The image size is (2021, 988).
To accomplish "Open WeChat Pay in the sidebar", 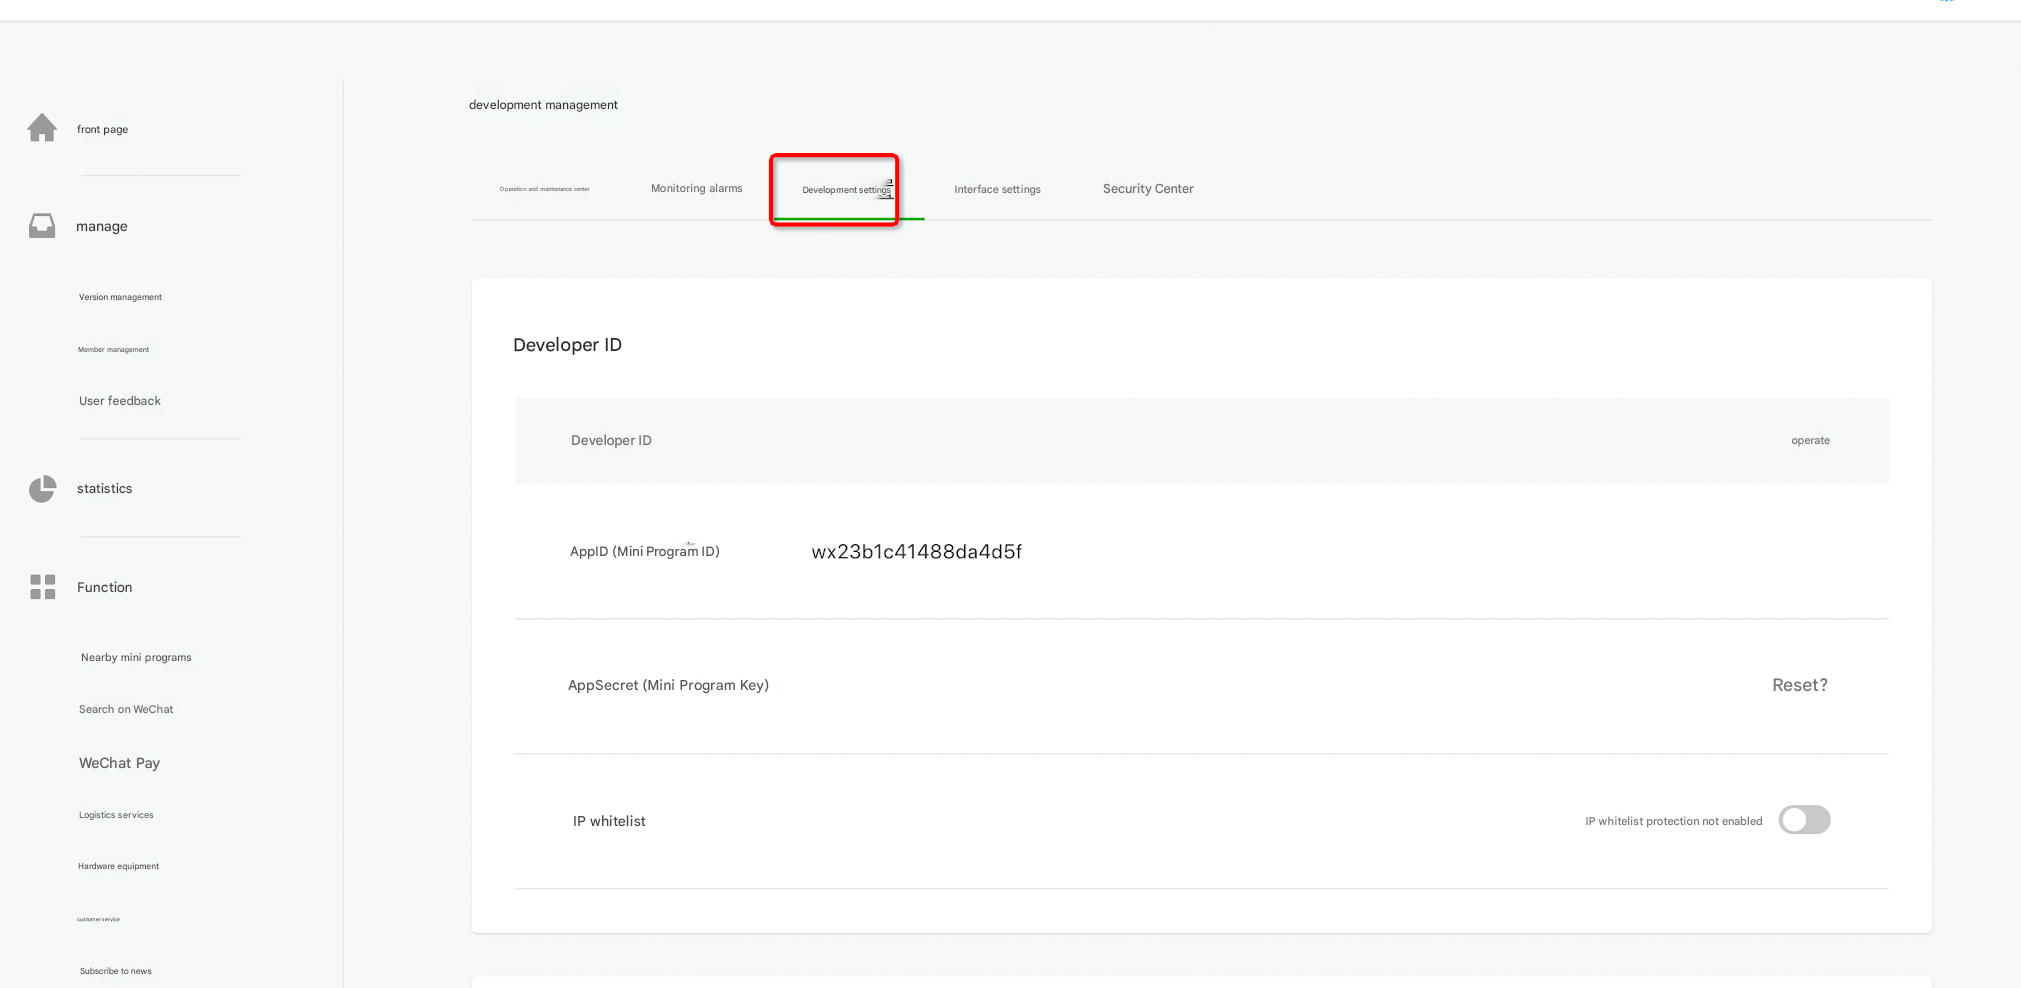I will [120, 763].
